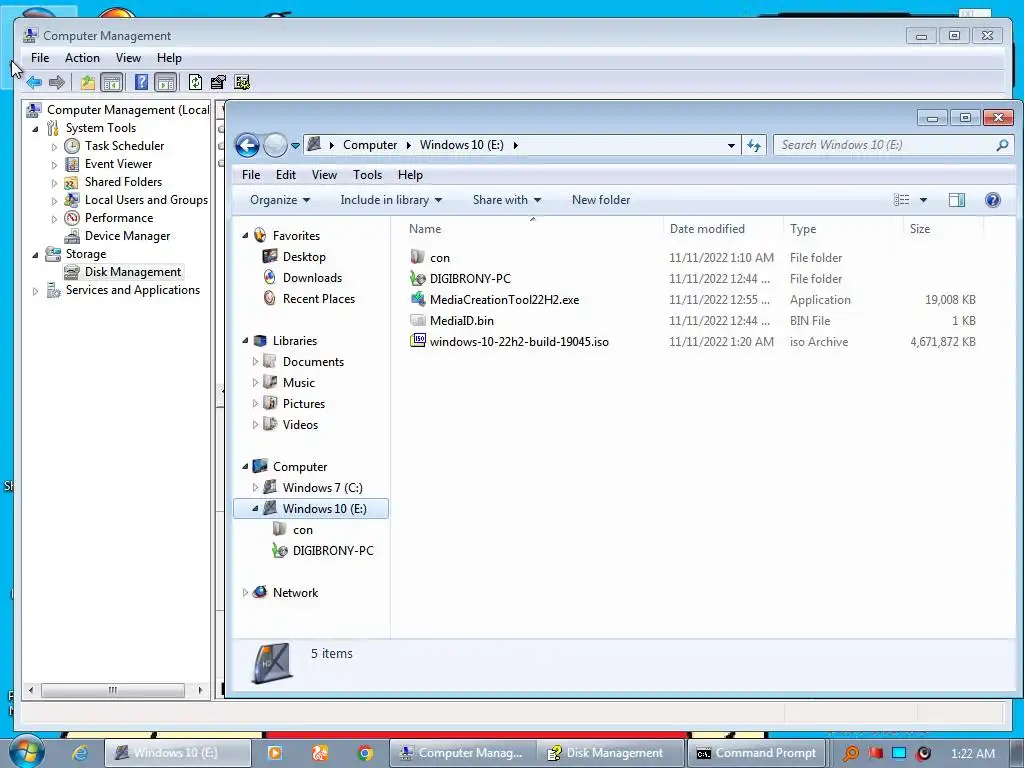
Task: Switch to Command Prompt taskbar button
Action: 756,753
